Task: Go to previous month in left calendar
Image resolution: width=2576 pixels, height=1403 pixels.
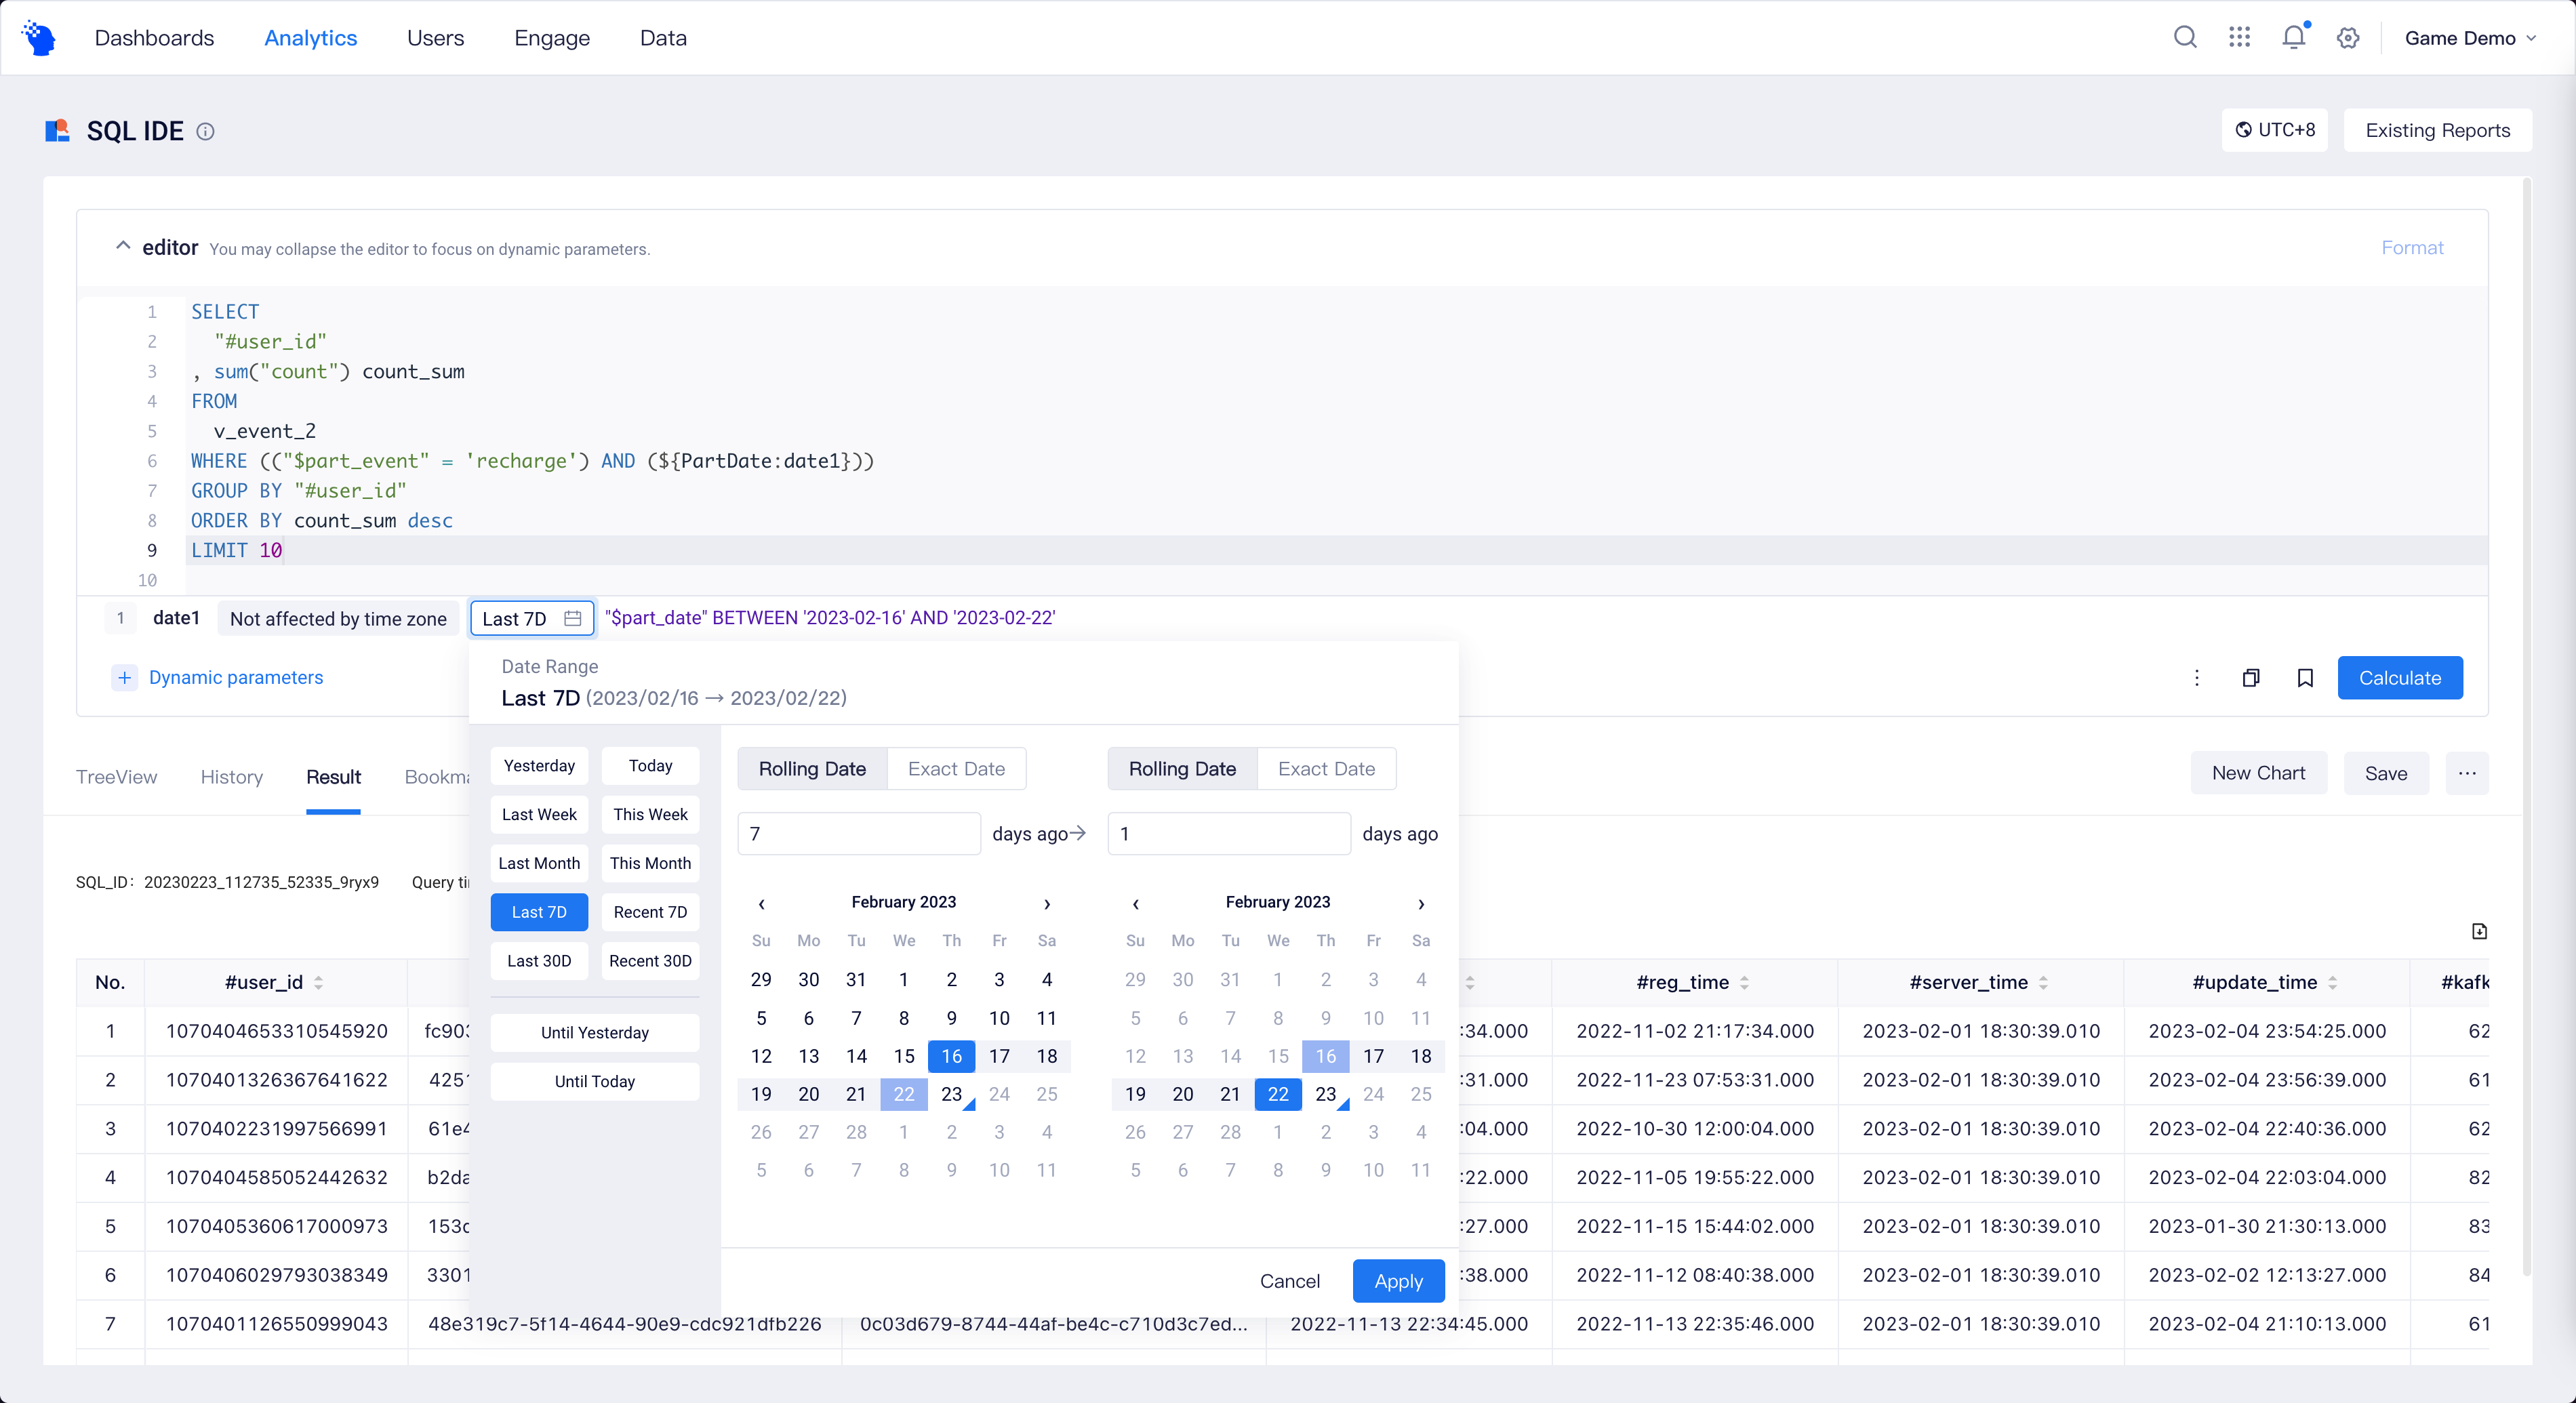Action: [761, 903]
